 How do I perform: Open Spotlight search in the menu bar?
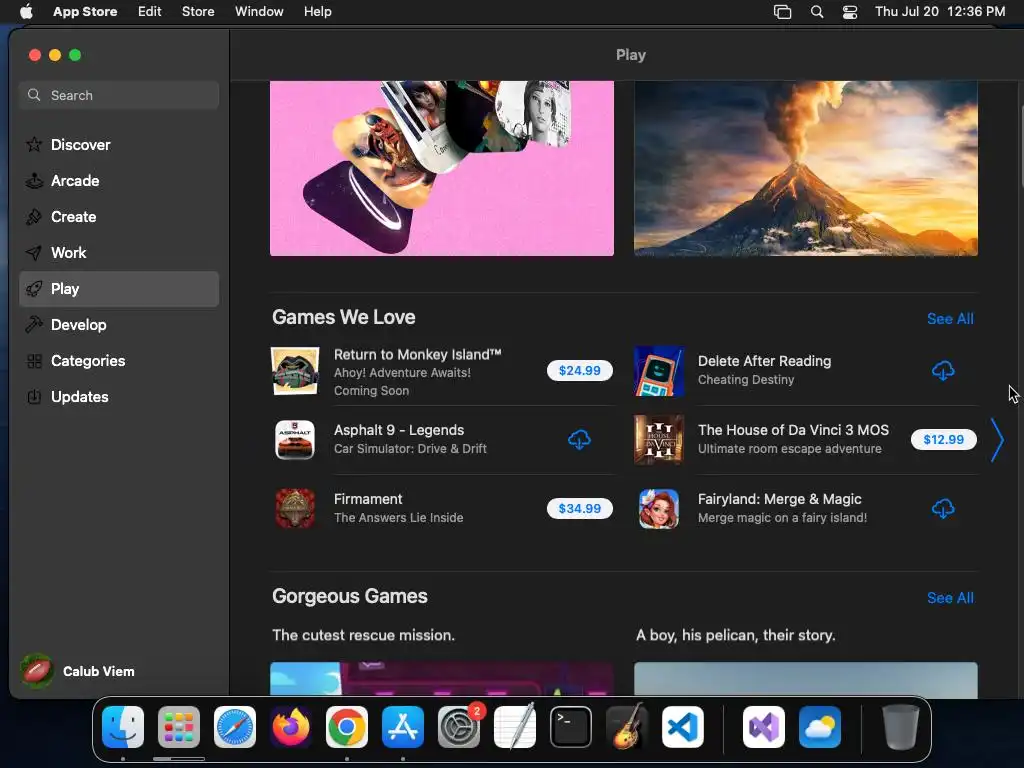pyautogui.click(x=817, y=12)
